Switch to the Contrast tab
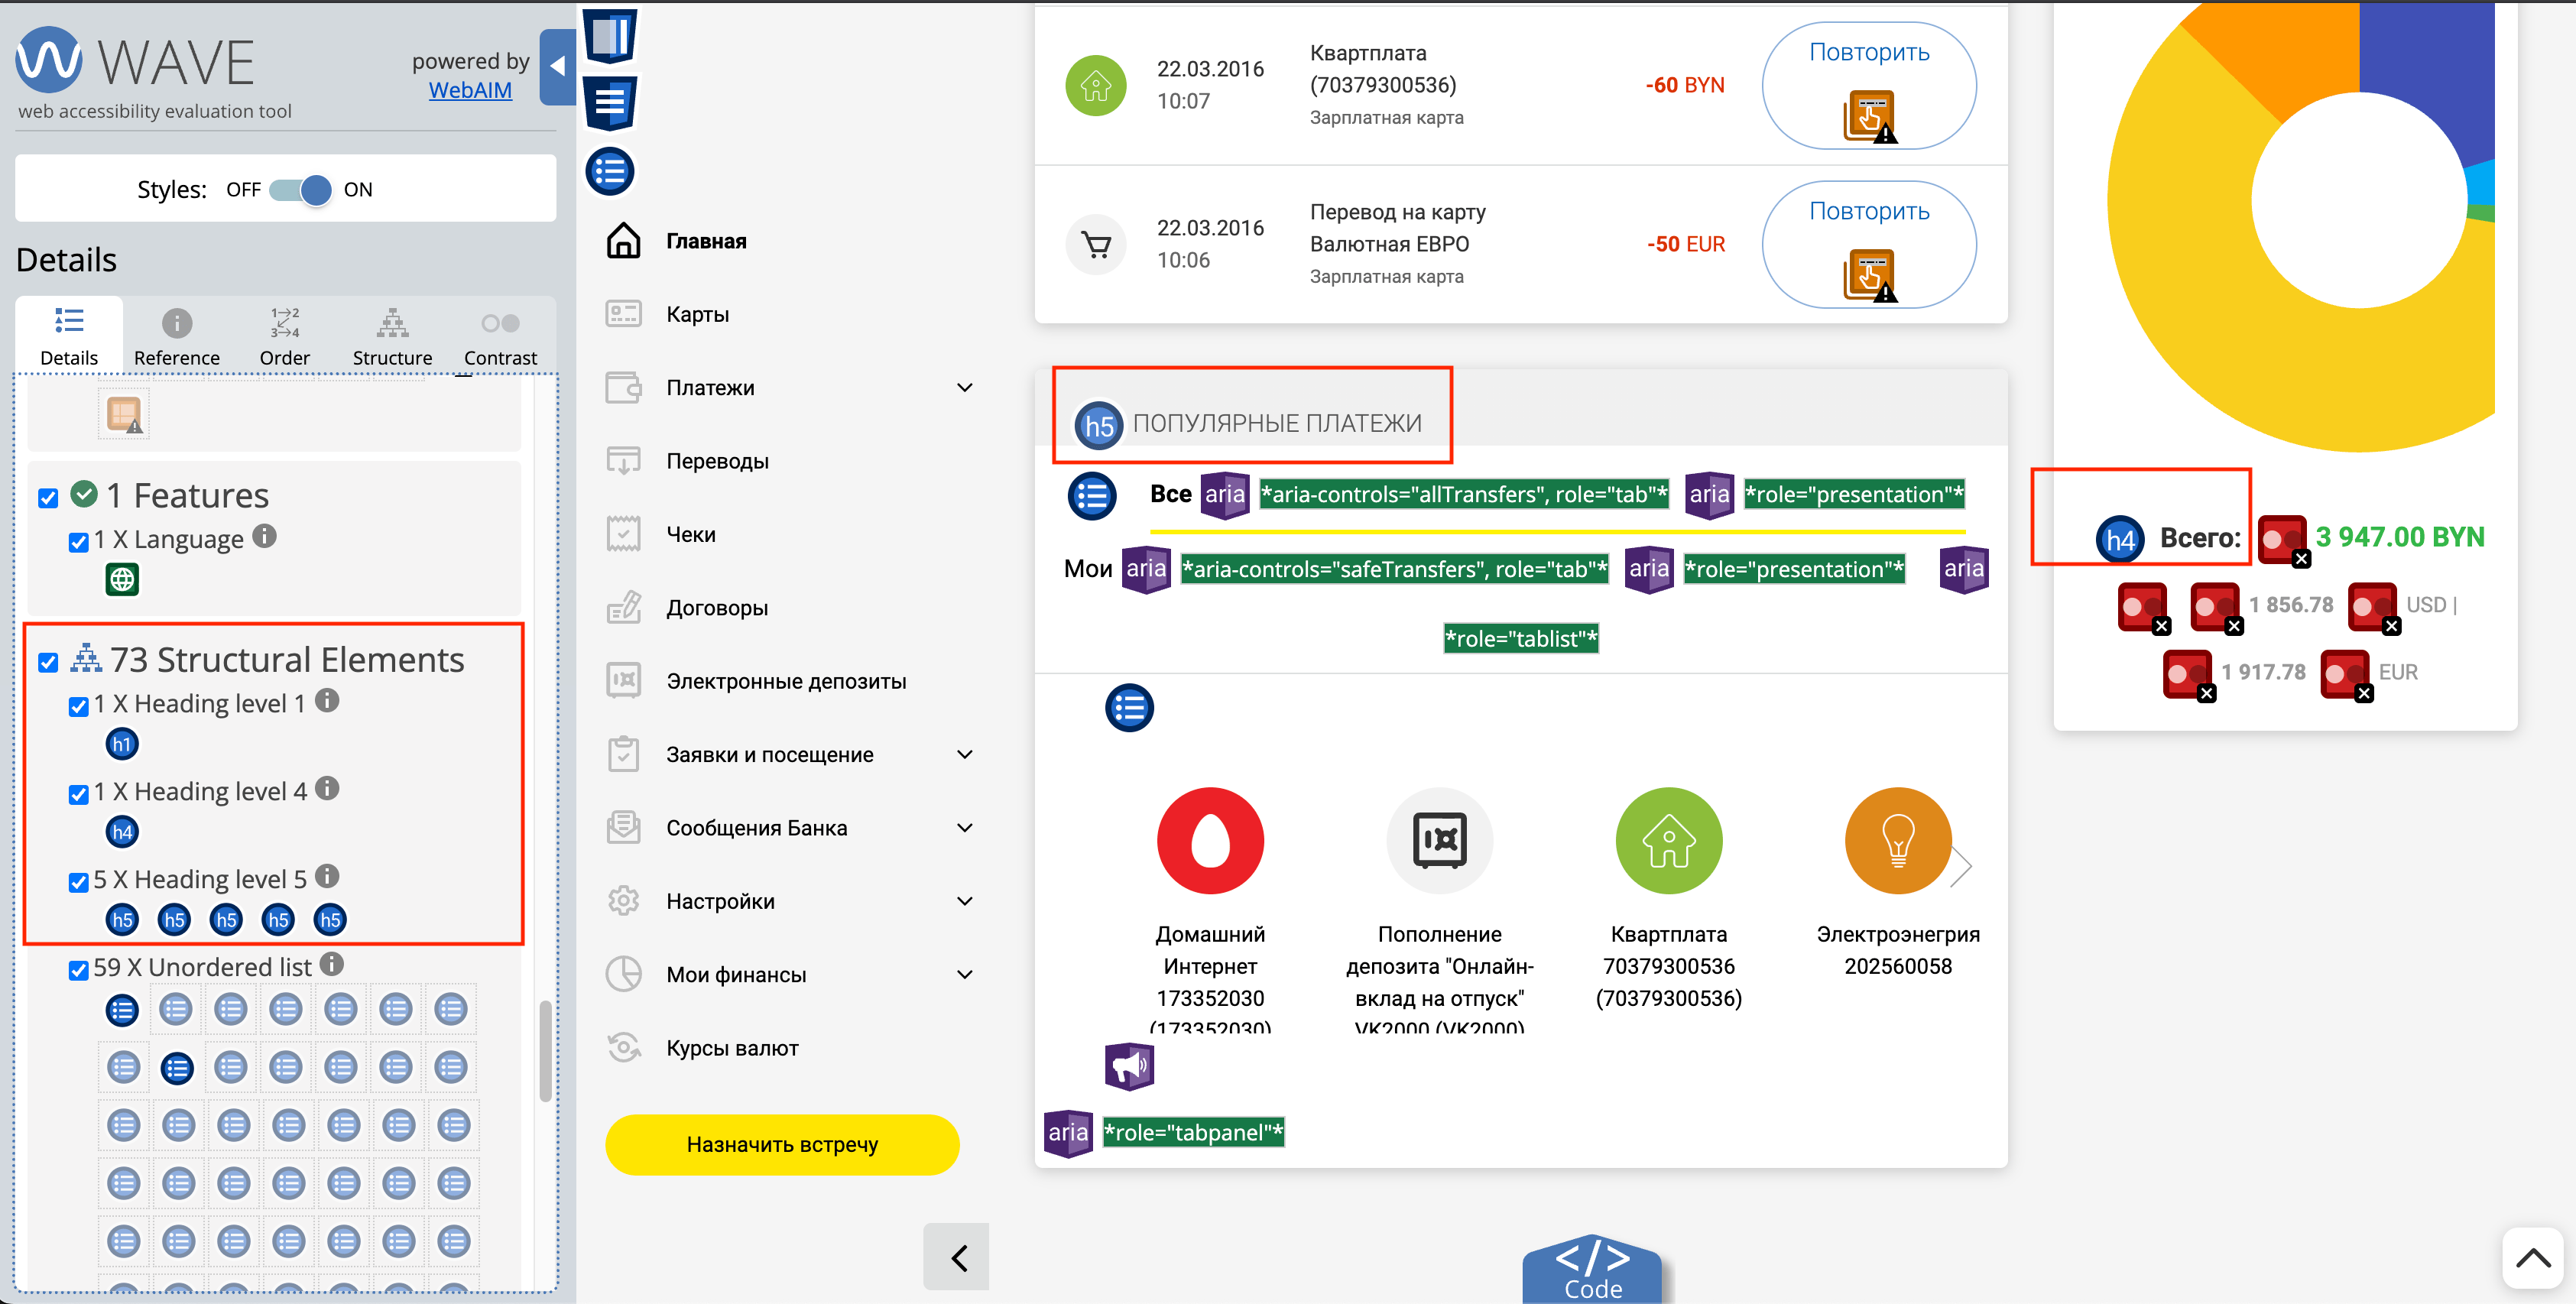 (x=500, y=337)
